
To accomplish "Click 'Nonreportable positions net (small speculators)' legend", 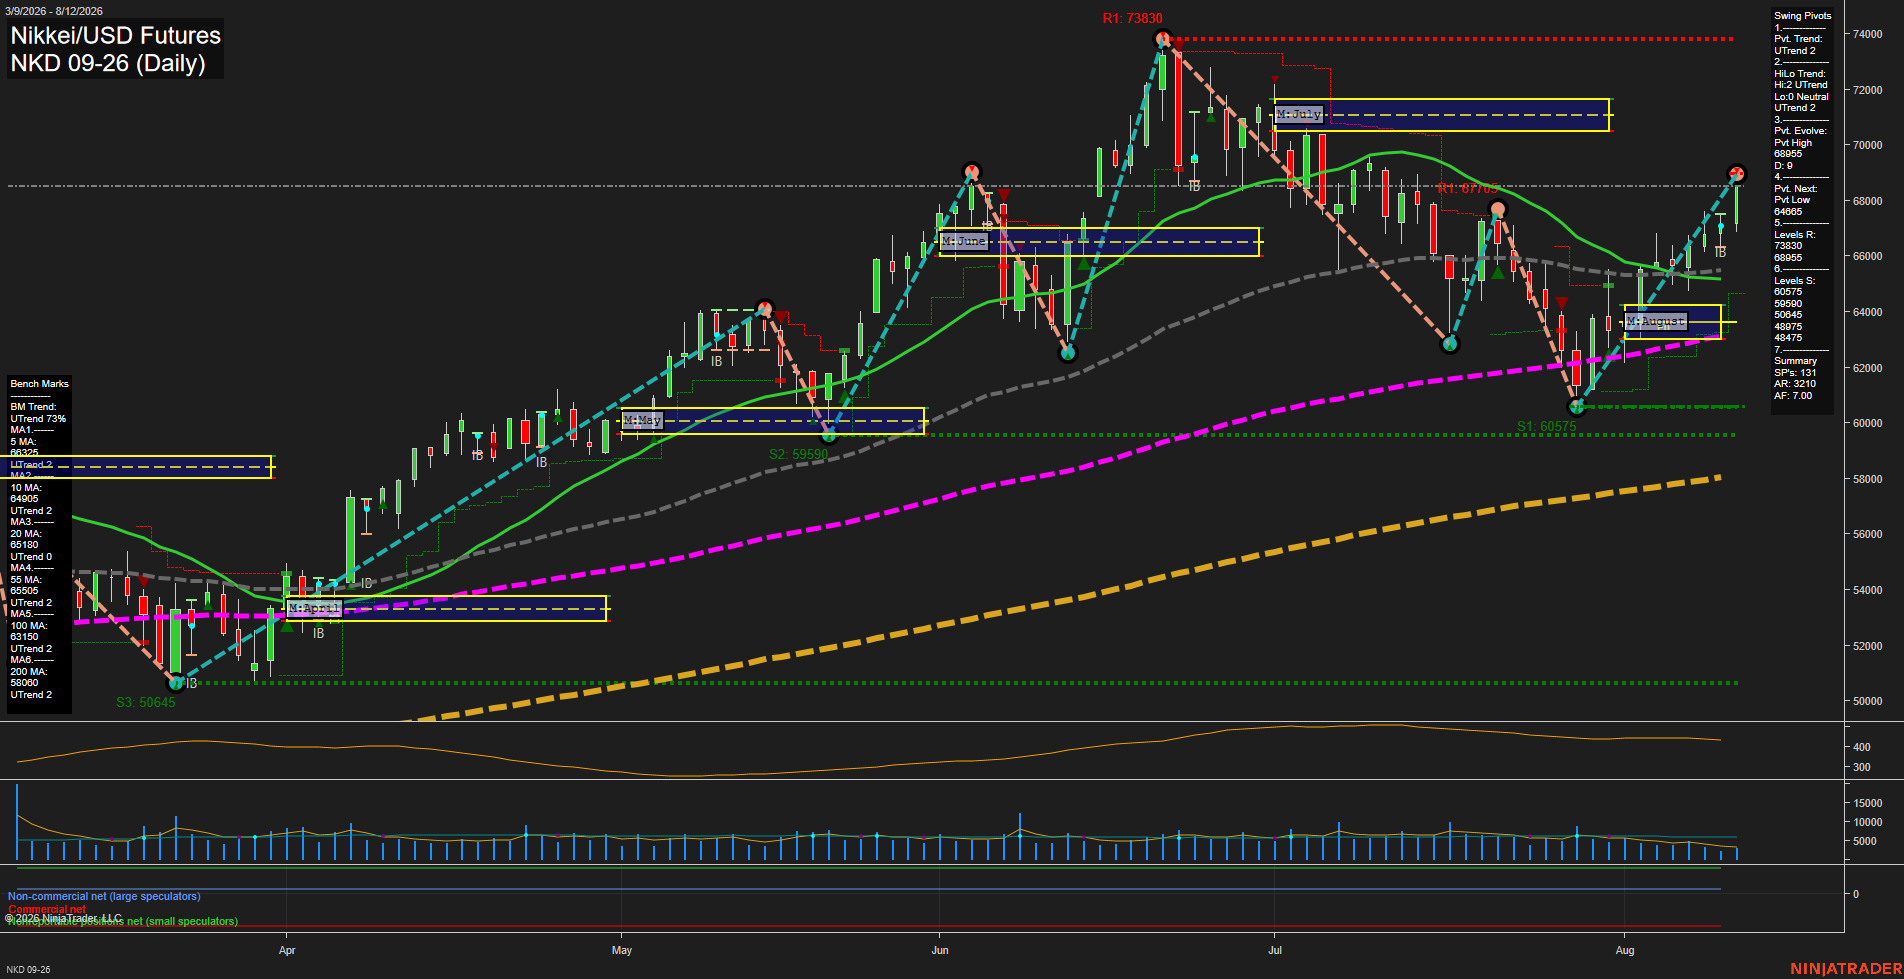I will pyautogui.click(x=123, y=922).
